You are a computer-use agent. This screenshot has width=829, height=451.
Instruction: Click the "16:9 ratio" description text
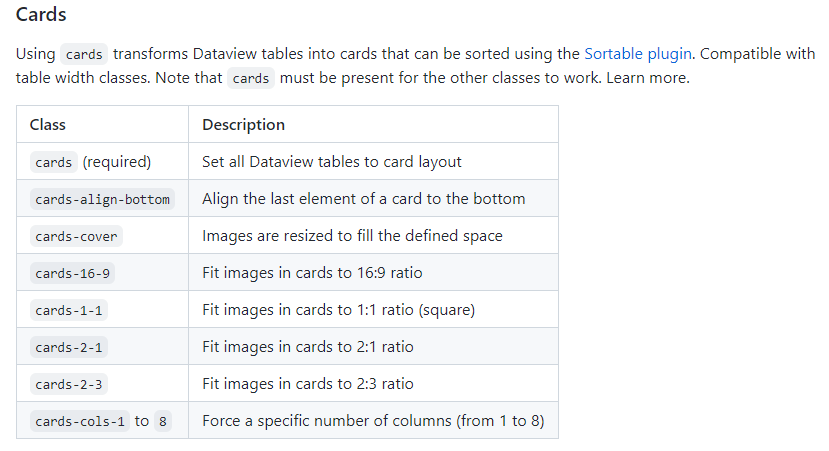390,273
